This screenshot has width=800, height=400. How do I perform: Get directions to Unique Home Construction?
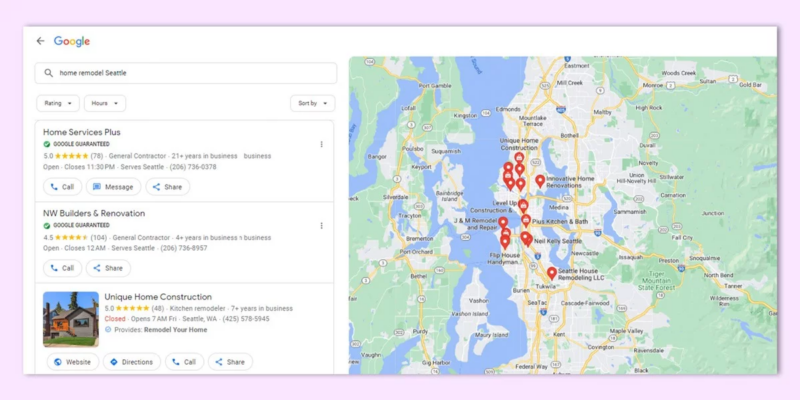tap(132, 362)
